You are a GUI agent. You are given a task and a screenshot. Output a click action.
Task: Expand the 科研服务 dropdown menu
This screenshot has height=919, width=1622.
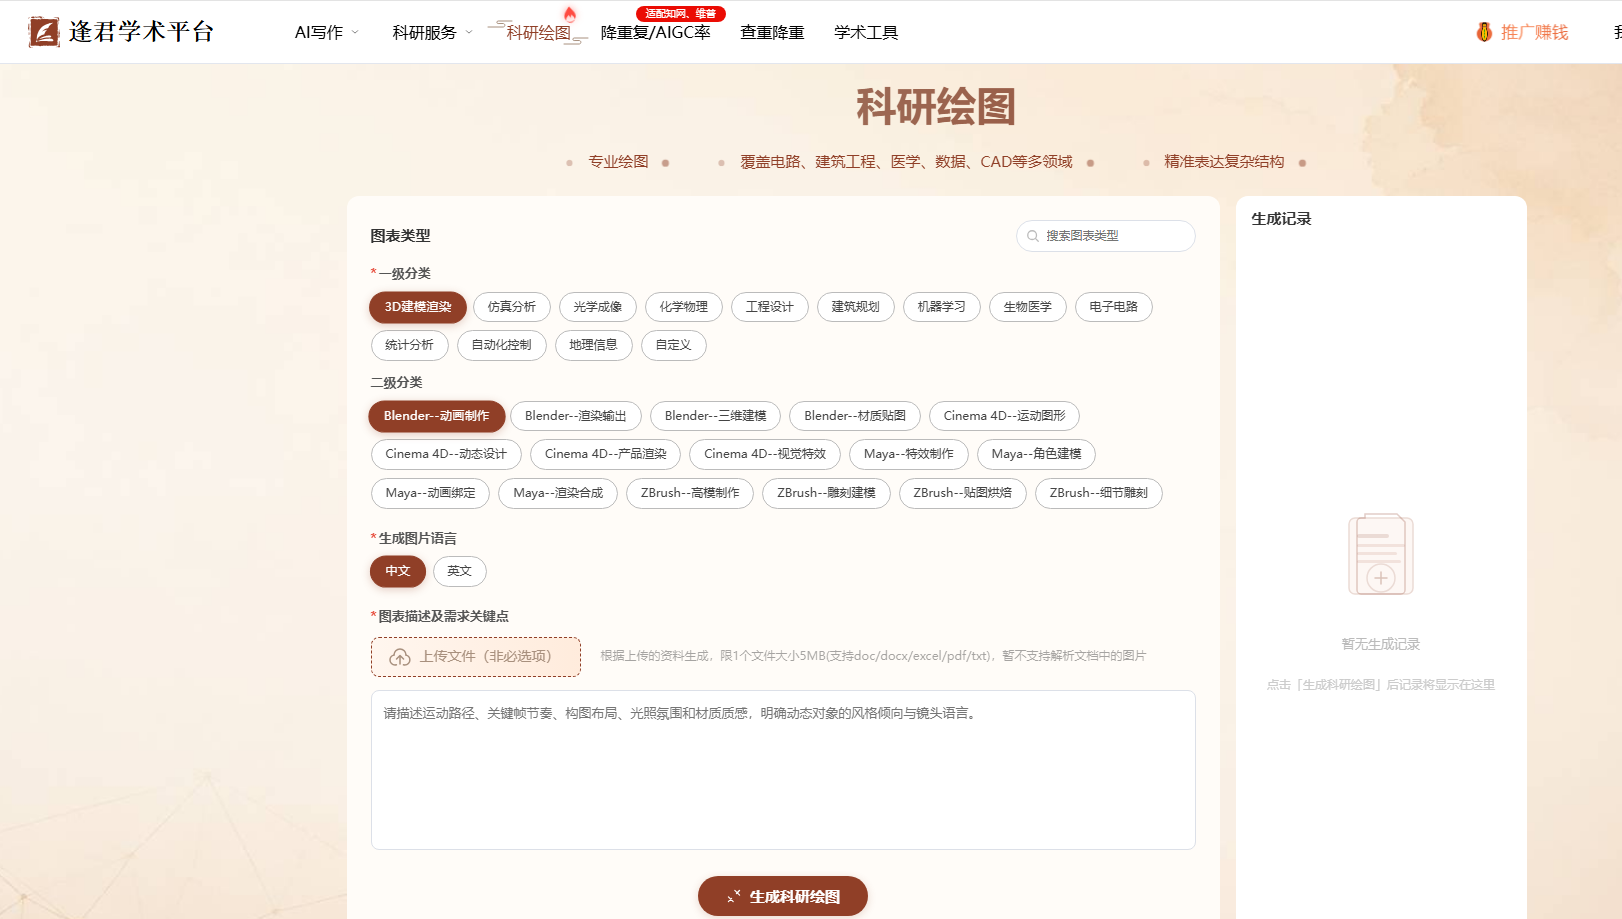(432, 32)
